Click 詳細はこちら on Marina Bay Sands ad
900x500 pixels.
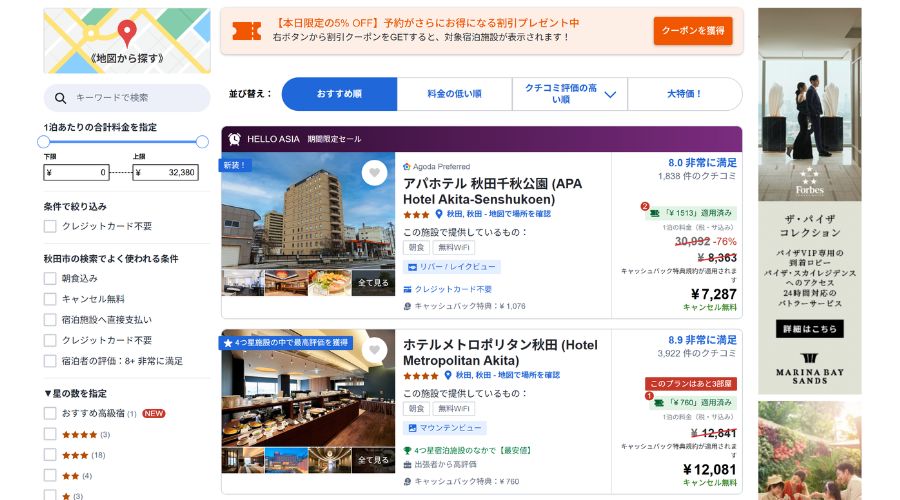810,329
